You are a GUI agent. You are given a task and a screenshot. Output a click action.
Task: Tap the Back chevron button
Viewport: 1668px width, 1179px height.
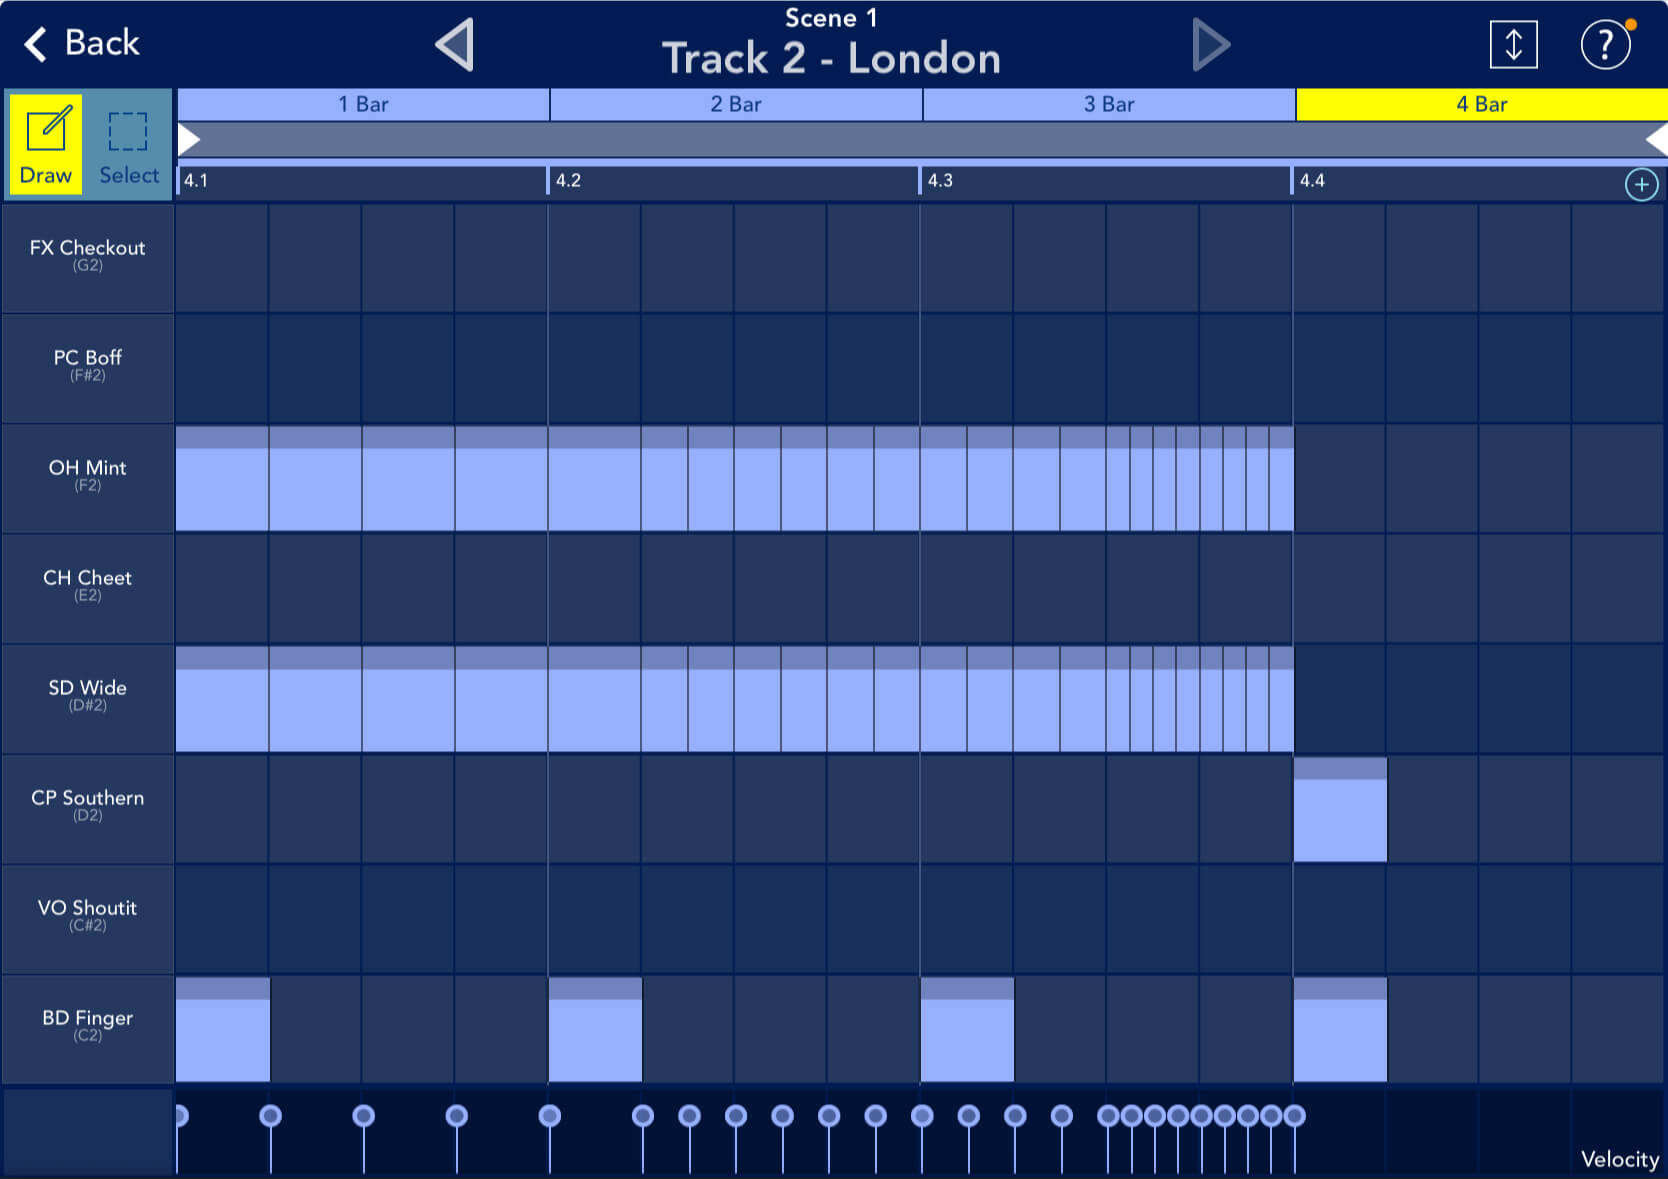coord(82,43)
